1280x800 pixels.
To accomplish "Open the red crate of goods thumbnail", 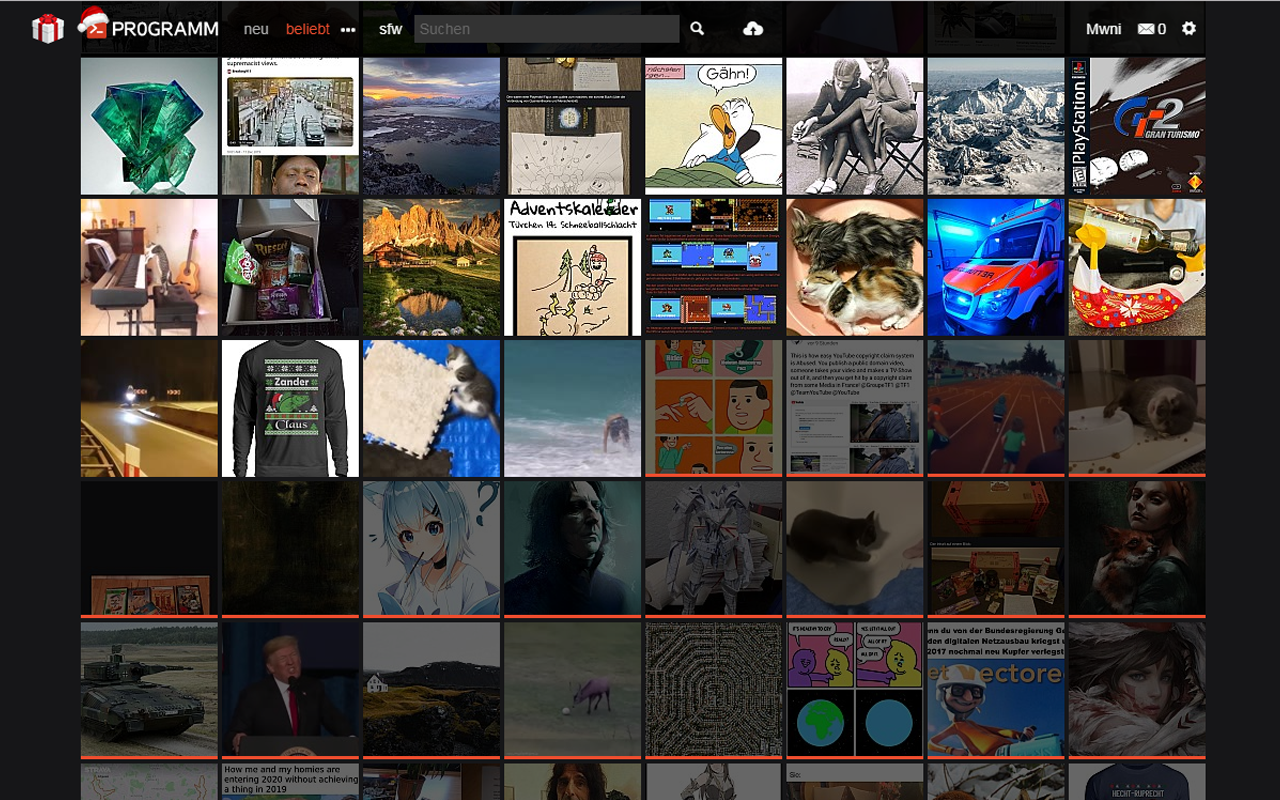I will (x=996, y=549).
